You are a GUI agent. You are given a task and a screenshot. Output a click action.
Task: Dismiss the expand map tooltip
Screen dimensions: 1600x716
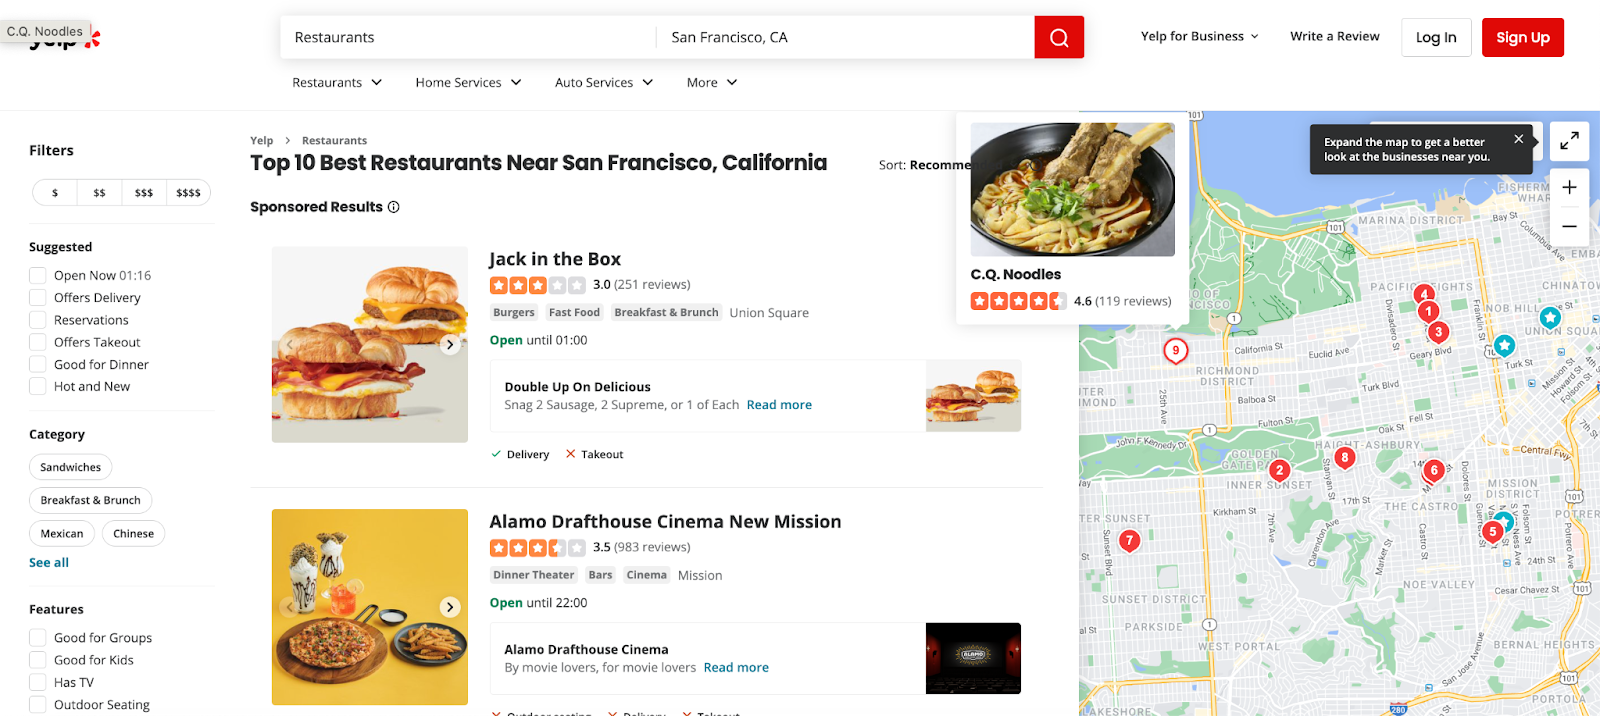point(1518,139)
